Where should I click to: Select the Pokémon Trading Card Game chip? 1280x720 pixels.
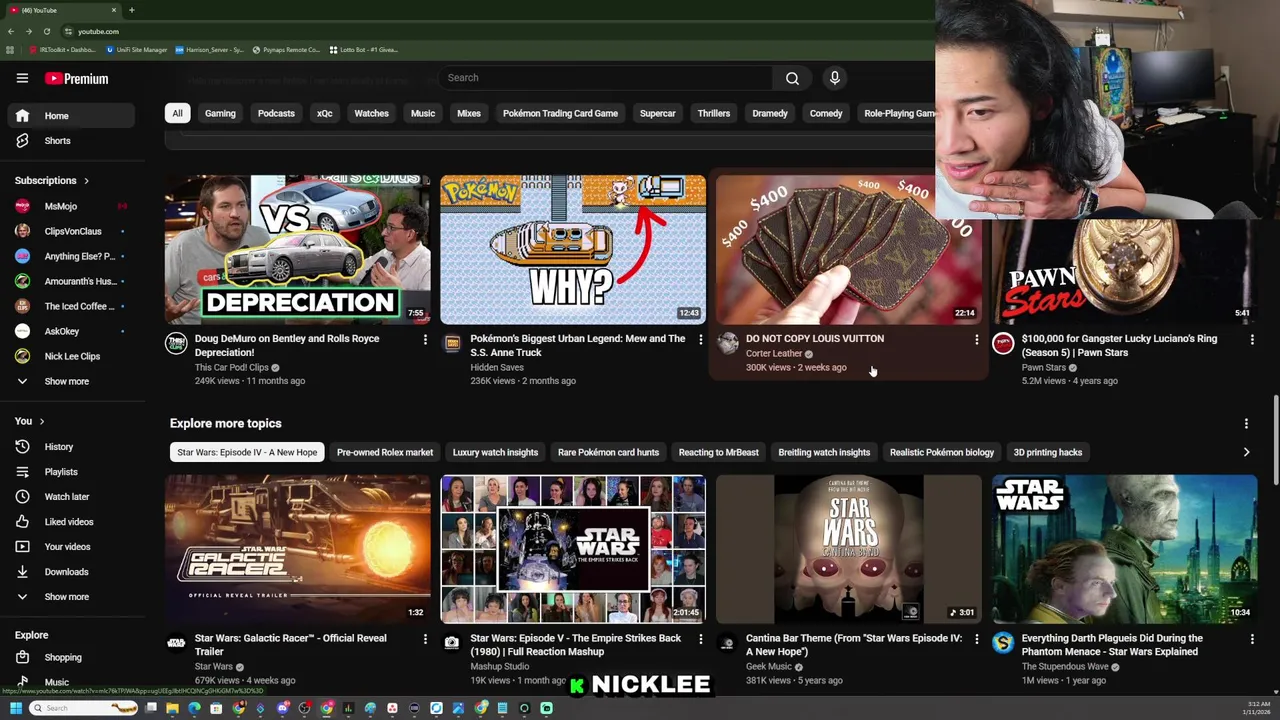click(x=560, y=113)
